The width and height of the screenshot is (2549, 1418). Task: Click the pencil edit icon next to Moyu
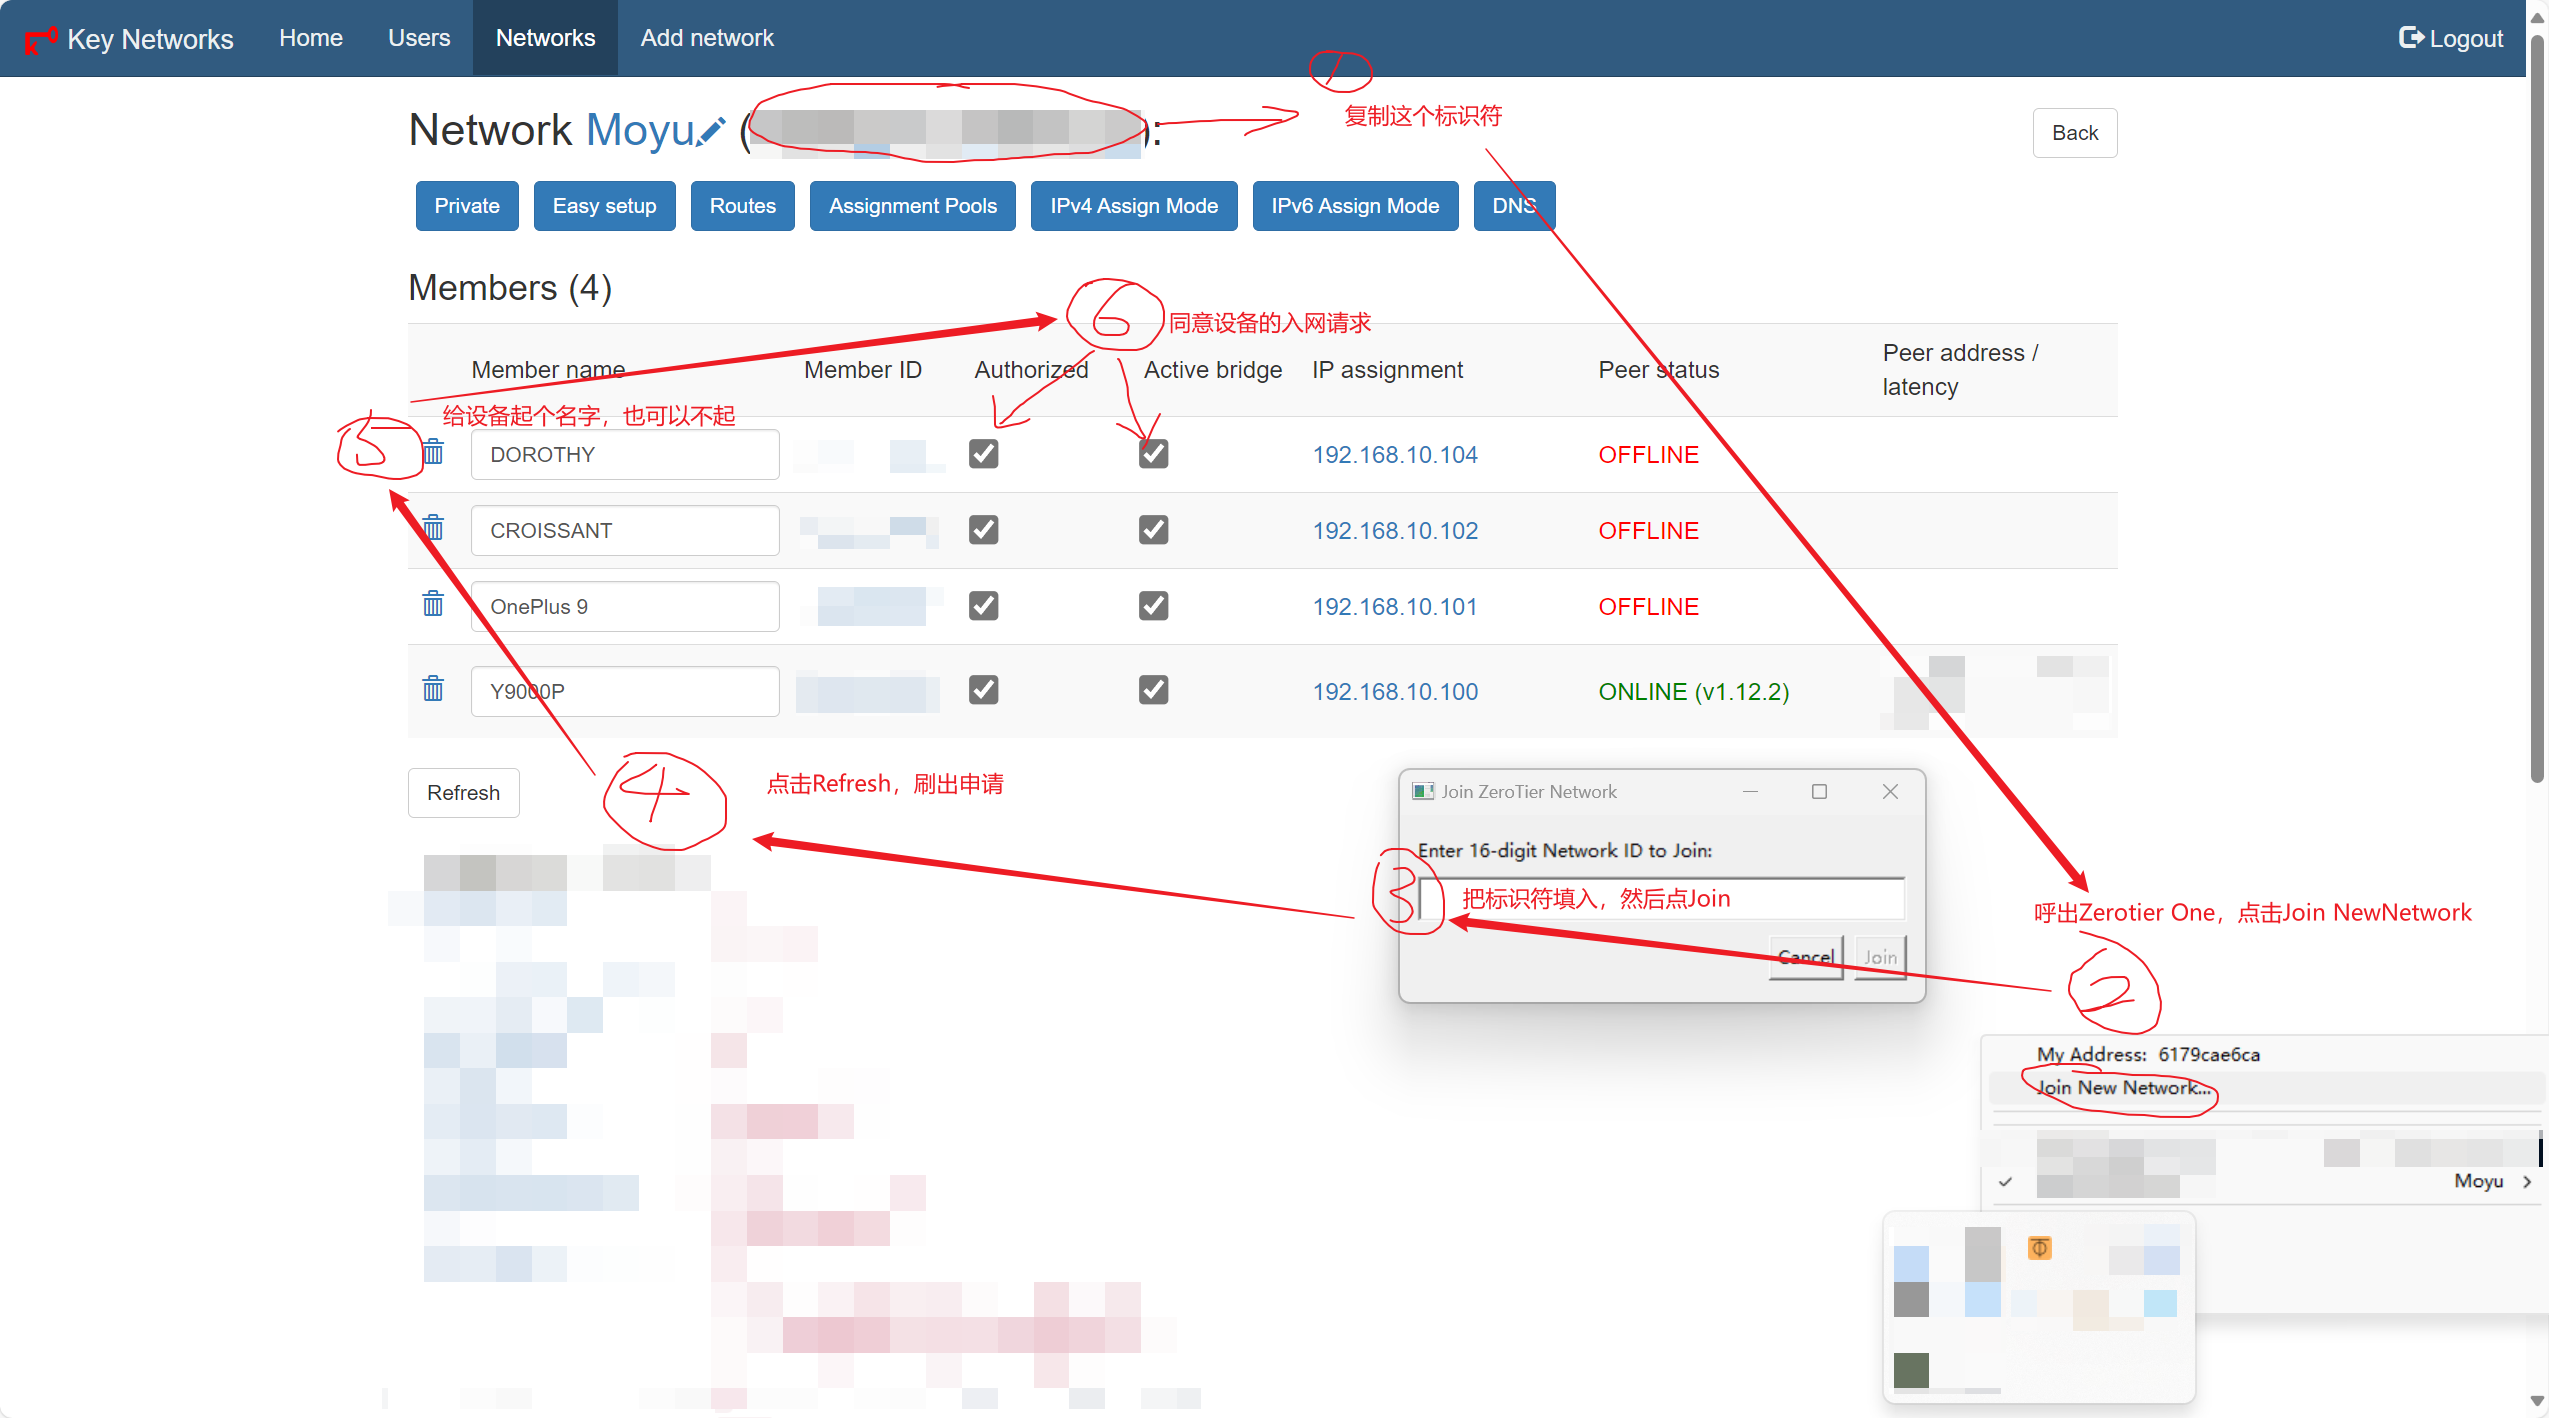[712, 132]
